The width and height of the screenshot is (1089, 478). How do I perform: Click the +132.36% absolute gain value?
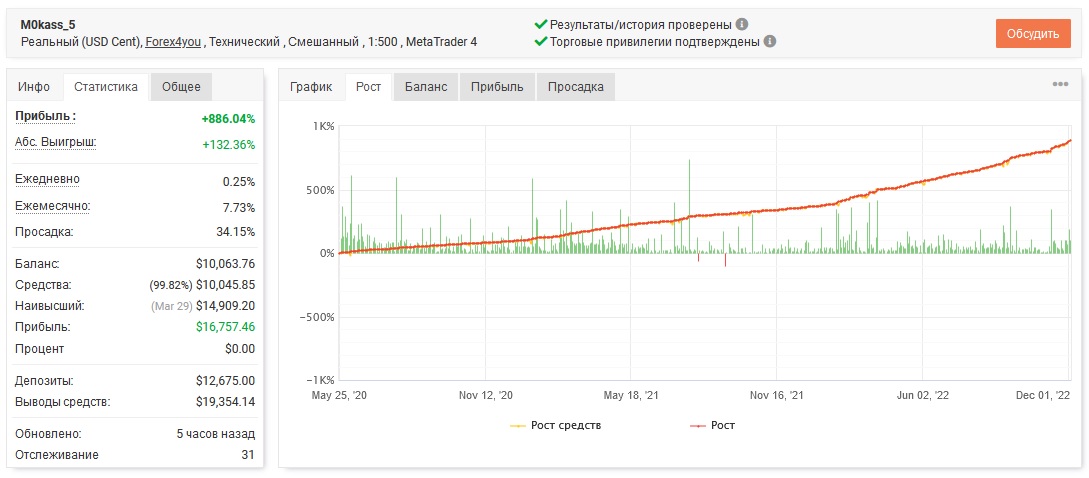click(228, 145)
